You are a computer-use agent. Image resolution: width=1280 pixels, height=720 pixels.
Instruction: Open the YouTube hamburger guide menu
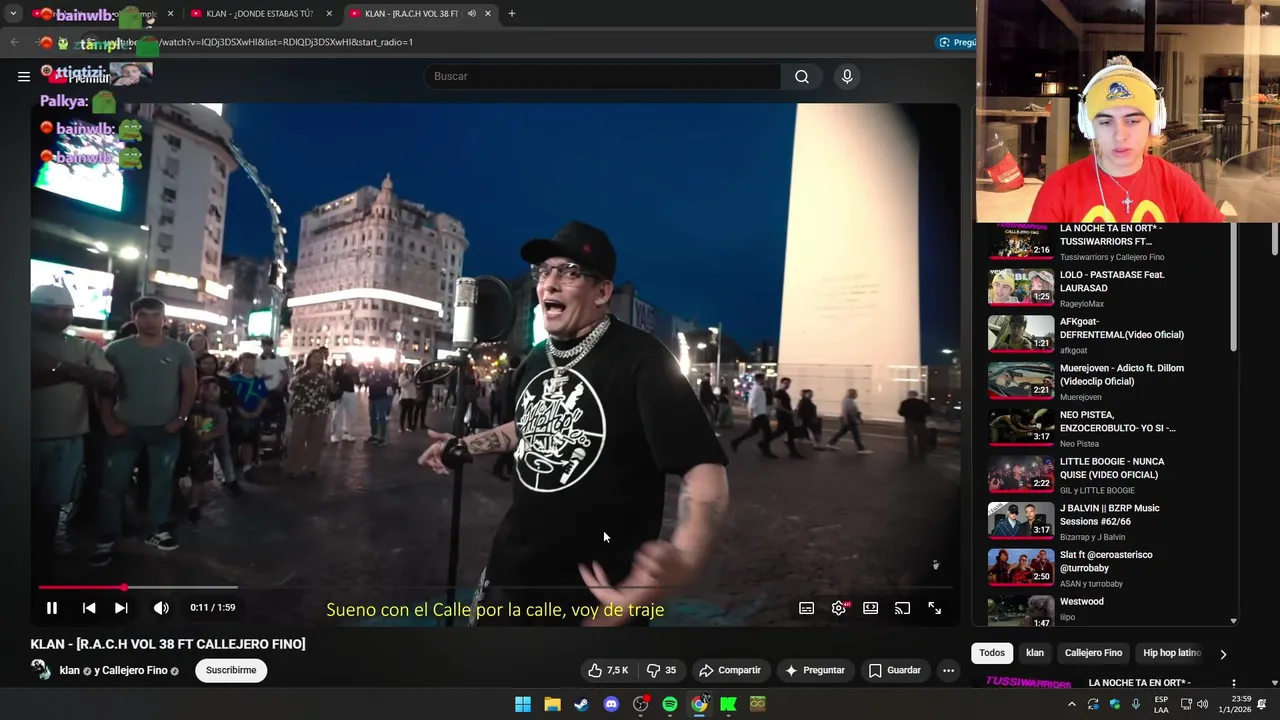click(x=24, y=77)
